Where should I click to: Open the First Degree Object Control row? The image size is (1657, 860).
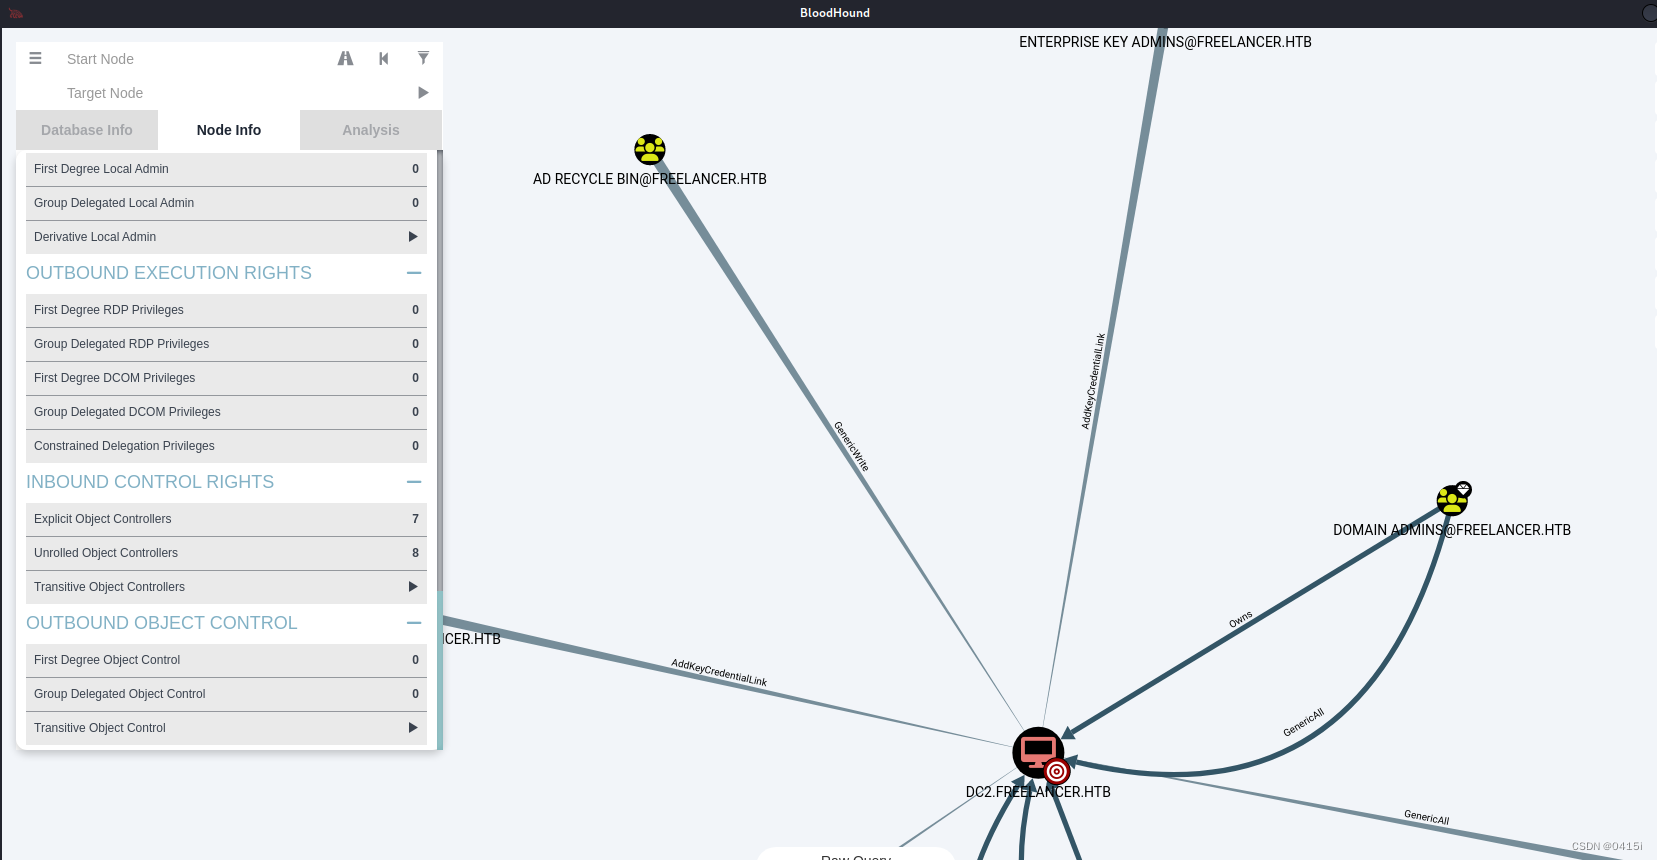pyautogui.click(x=226, y=660)
